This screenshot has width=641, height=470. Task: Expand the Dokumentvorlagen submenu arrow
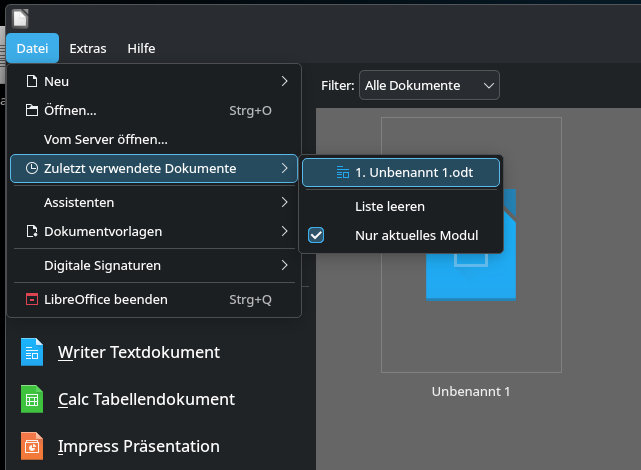point(285,231)
